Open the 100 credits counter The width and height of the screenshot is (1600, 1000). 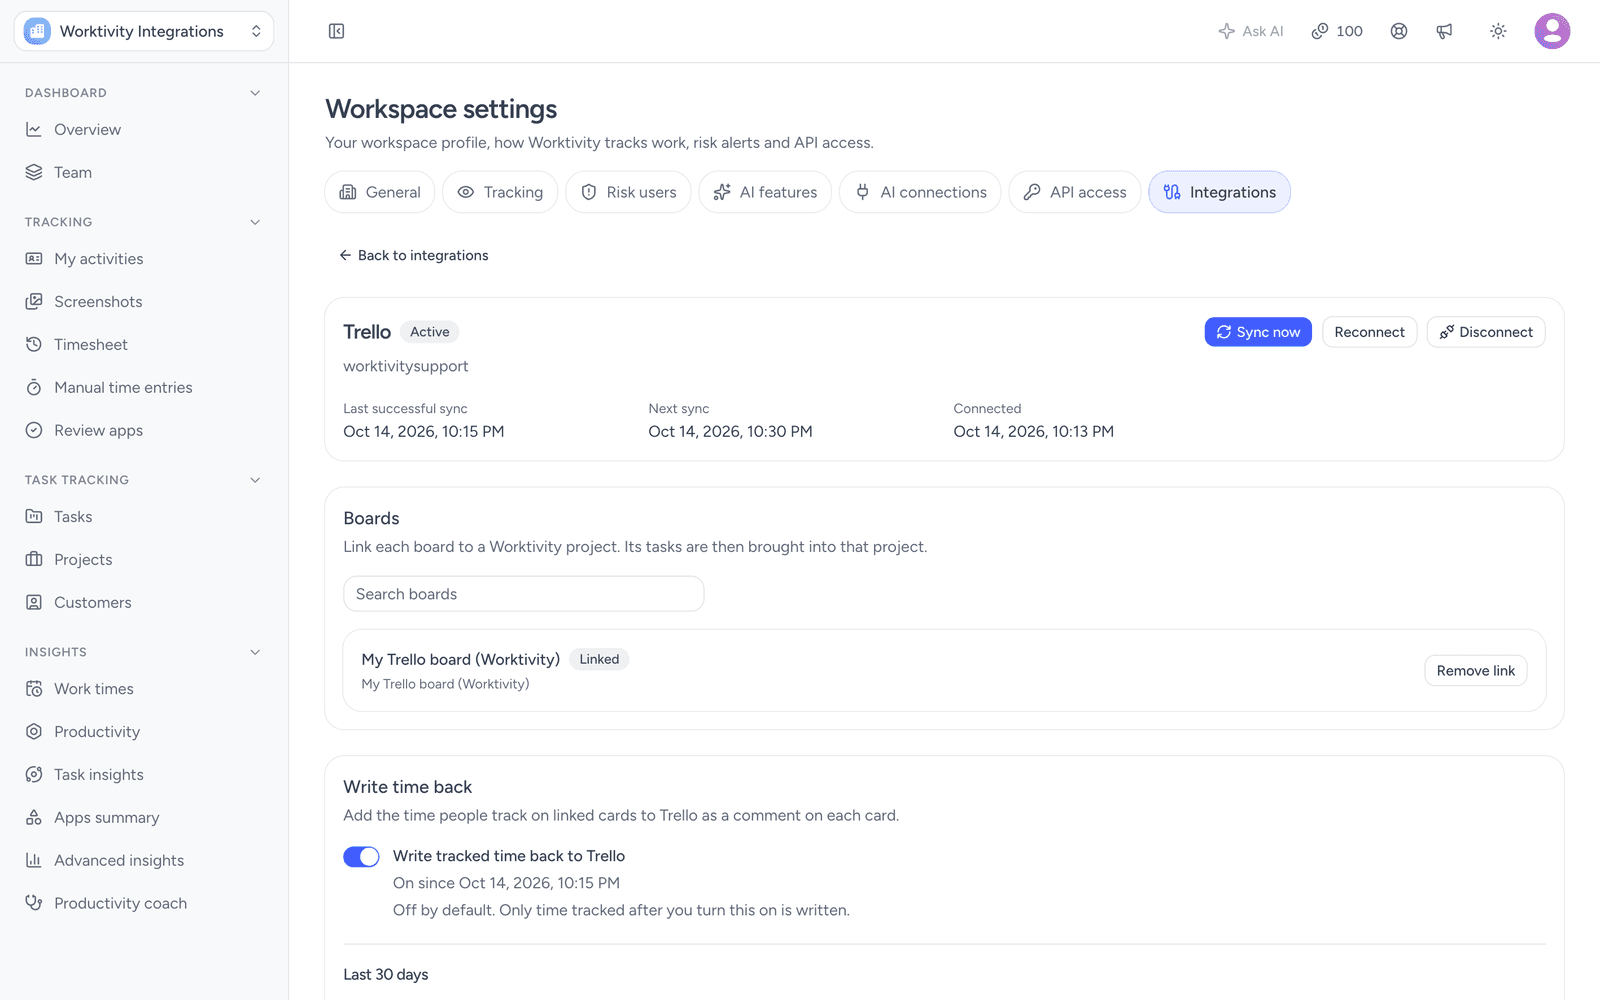click(x=1337, y=31)
